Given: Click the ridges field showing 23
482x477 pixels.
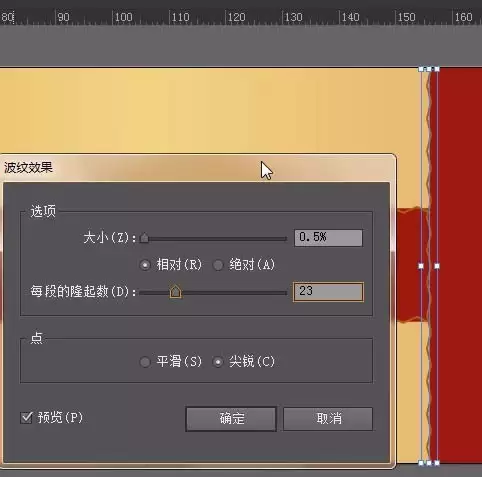Looking at the screenshot, I should point(328,292).
